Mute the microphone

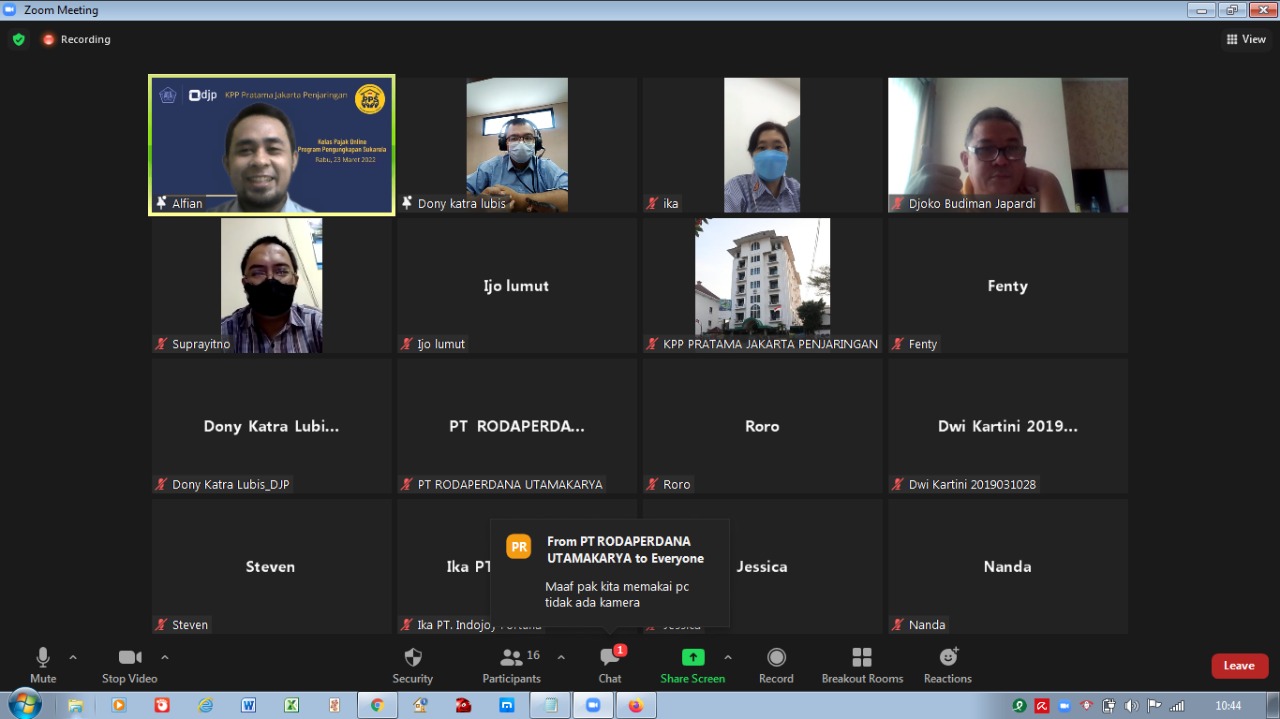43,663
